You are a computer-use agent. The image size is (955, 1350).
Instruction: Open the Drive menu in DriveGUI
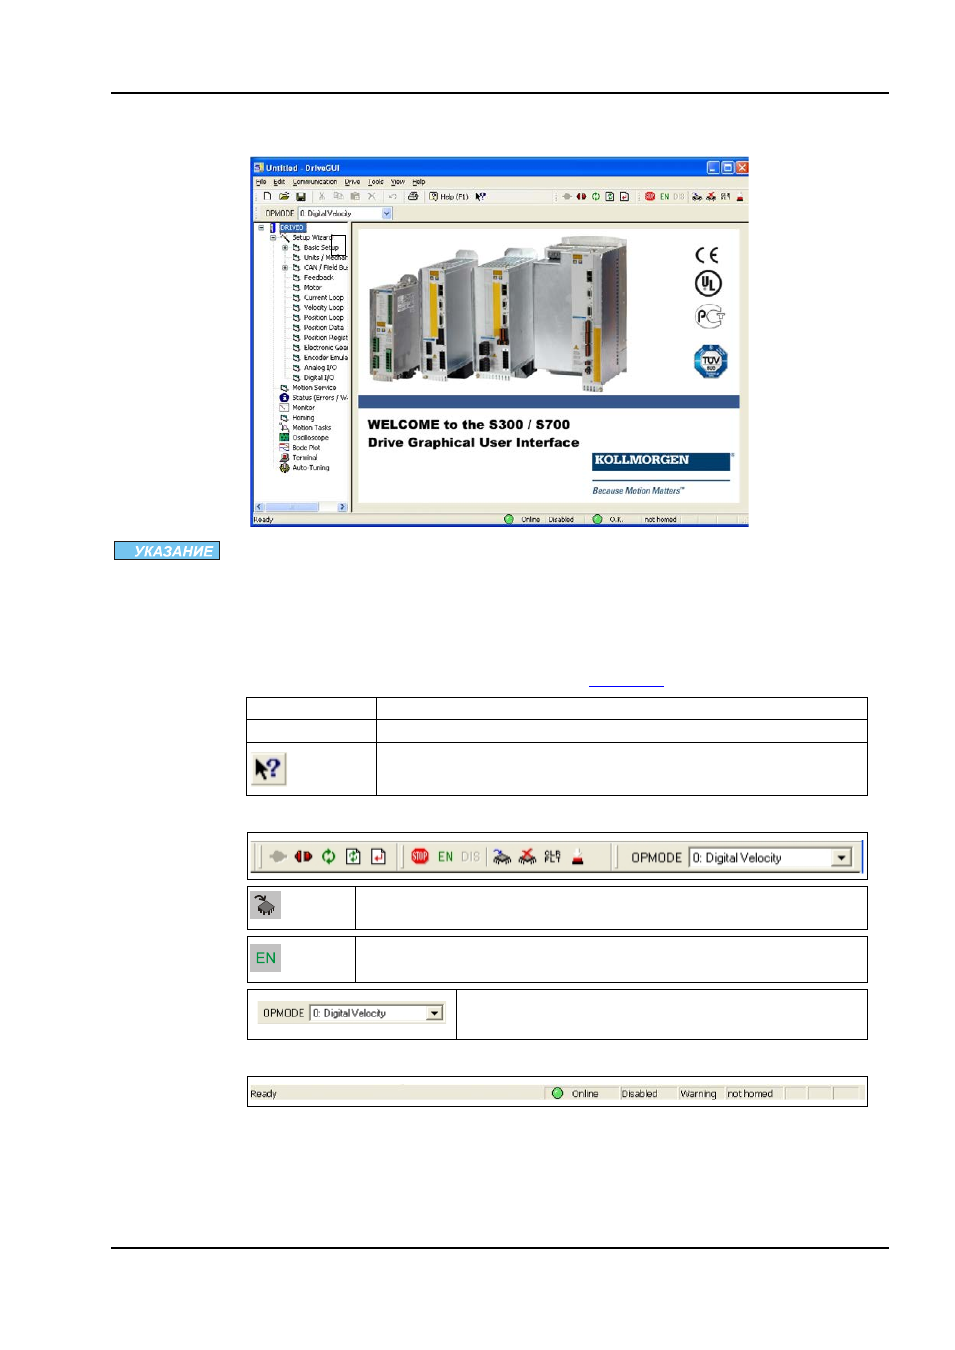coord(352,182)
